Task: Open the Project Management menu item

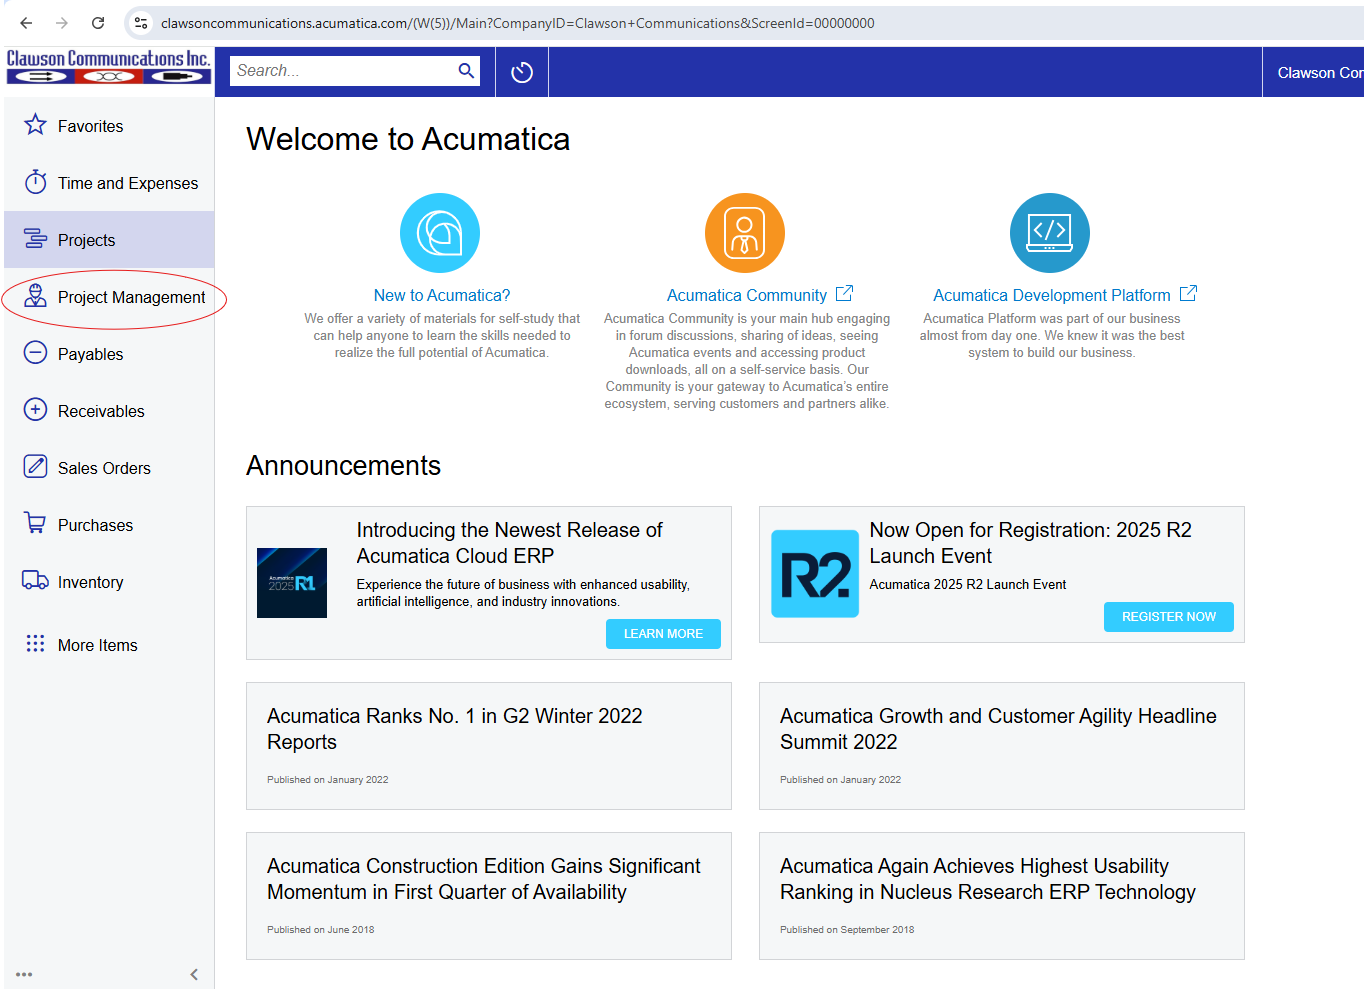Action: coord(131,297)
